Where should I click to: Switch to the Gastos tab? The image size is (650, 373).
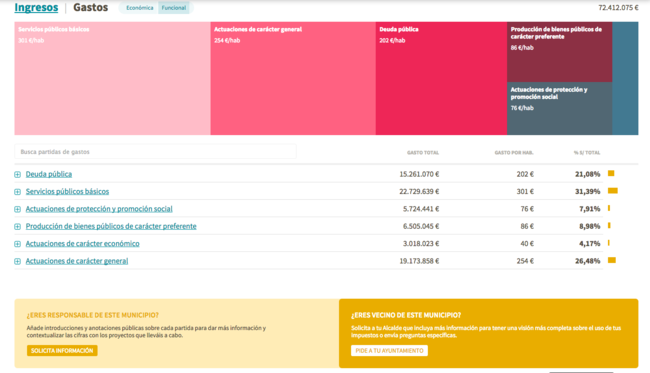pos(90,7)
